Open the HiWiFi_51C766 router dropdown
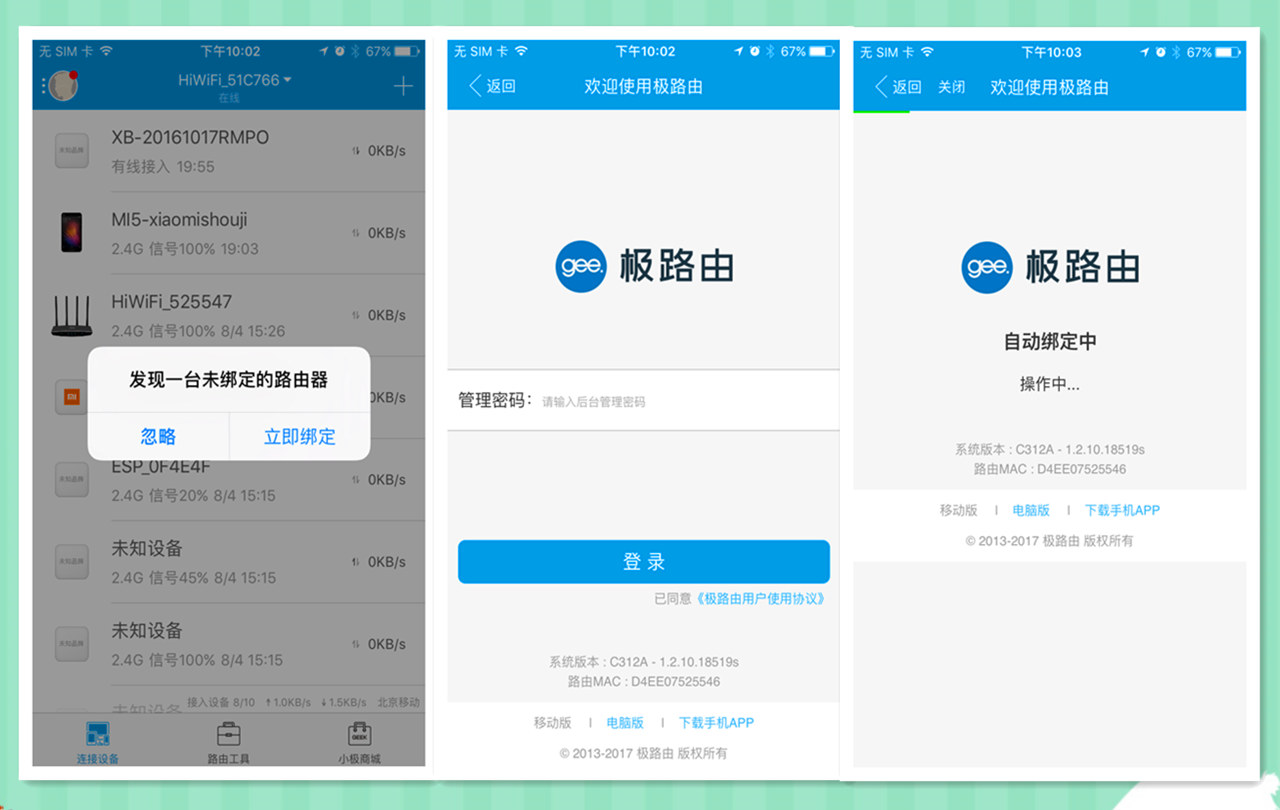The width and height of the screenshot is (1280, 810). 235,80
